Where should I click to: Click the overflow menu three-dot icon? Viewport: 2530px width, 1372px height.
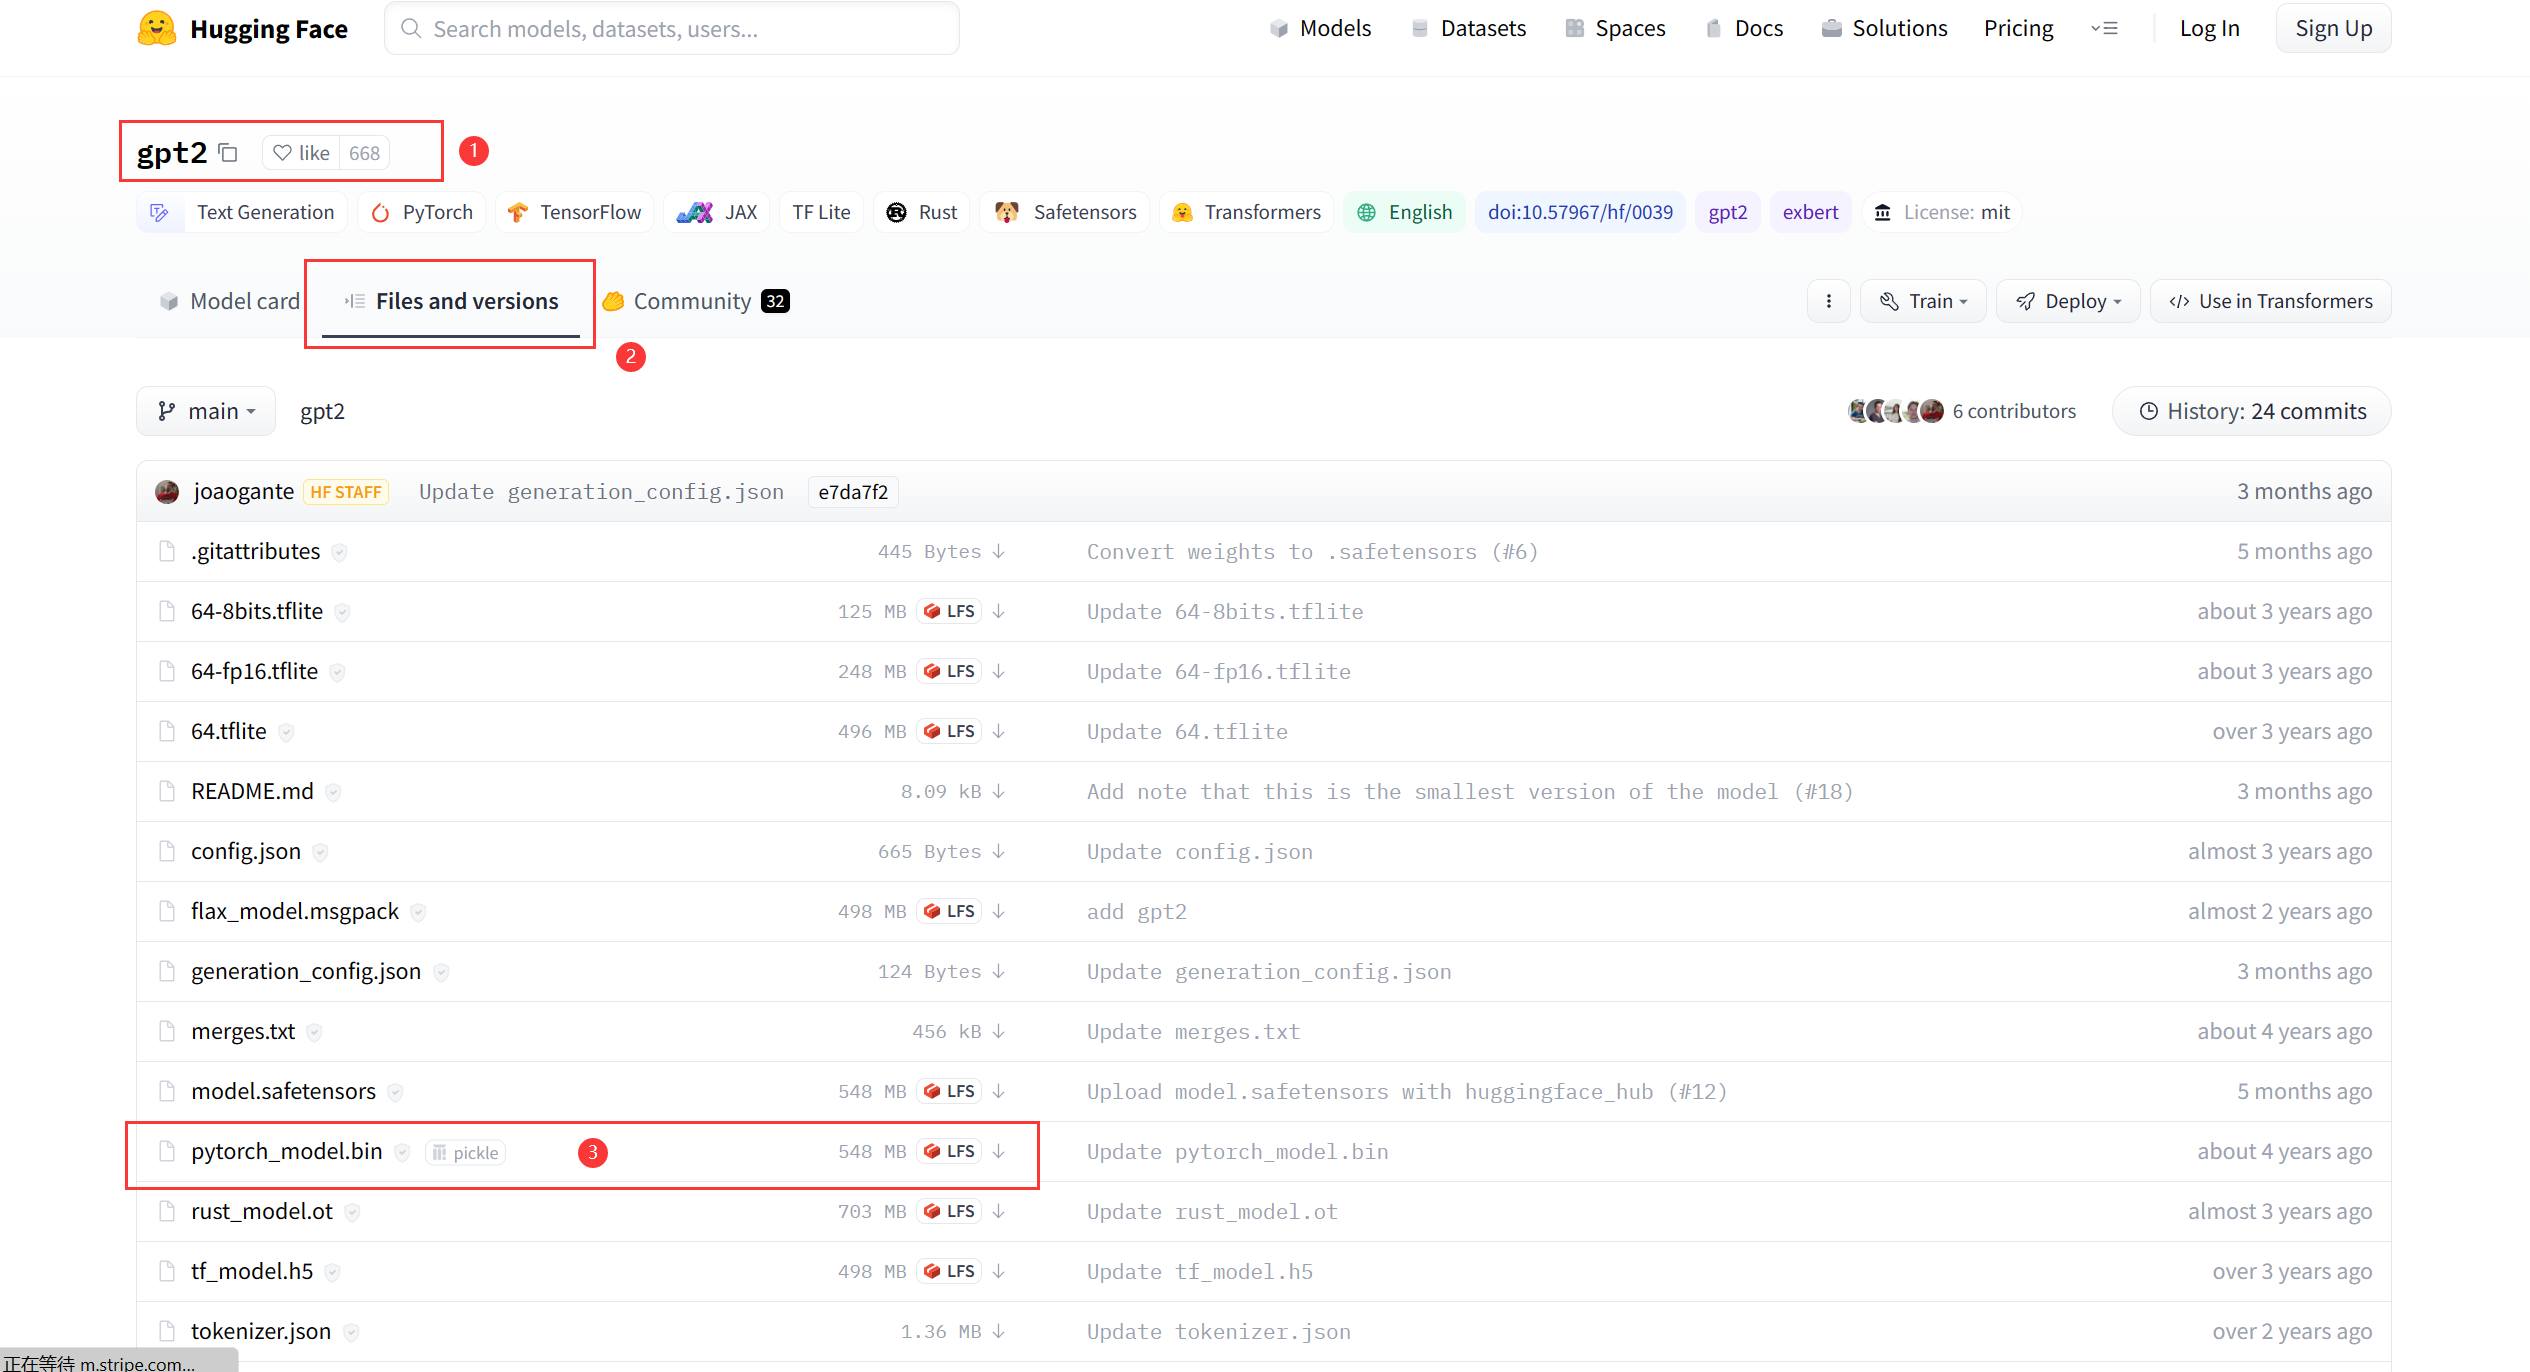coord(1827,301)
